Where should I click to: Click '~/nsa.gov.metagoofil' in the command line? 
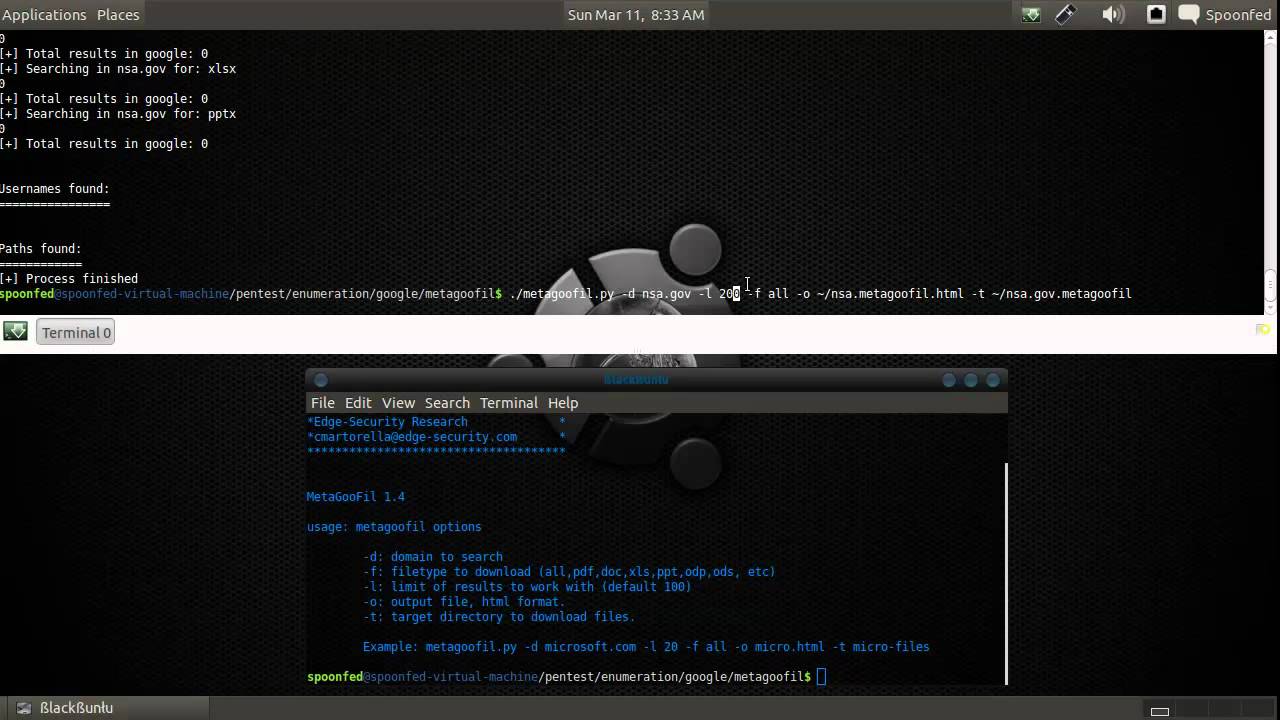point(1061,294)
